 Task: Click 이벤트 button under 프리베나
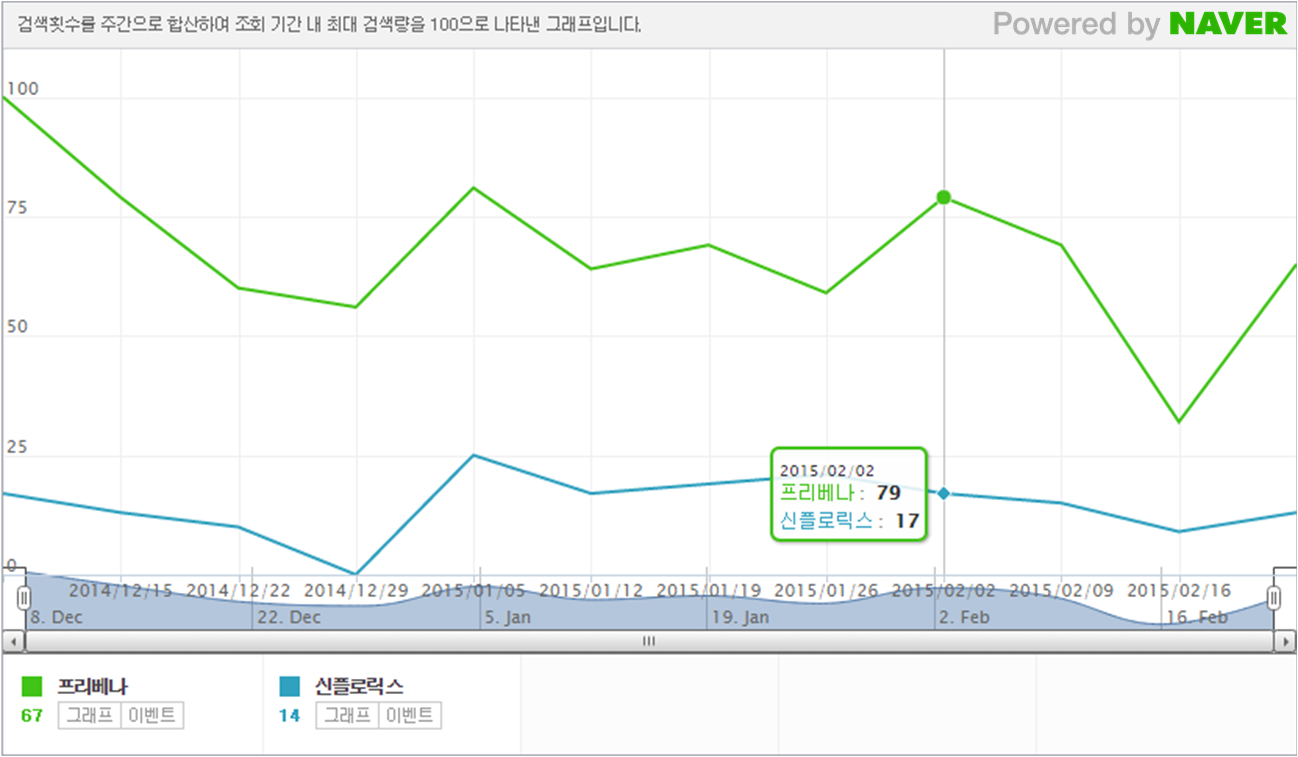click(x=152, y=716)
